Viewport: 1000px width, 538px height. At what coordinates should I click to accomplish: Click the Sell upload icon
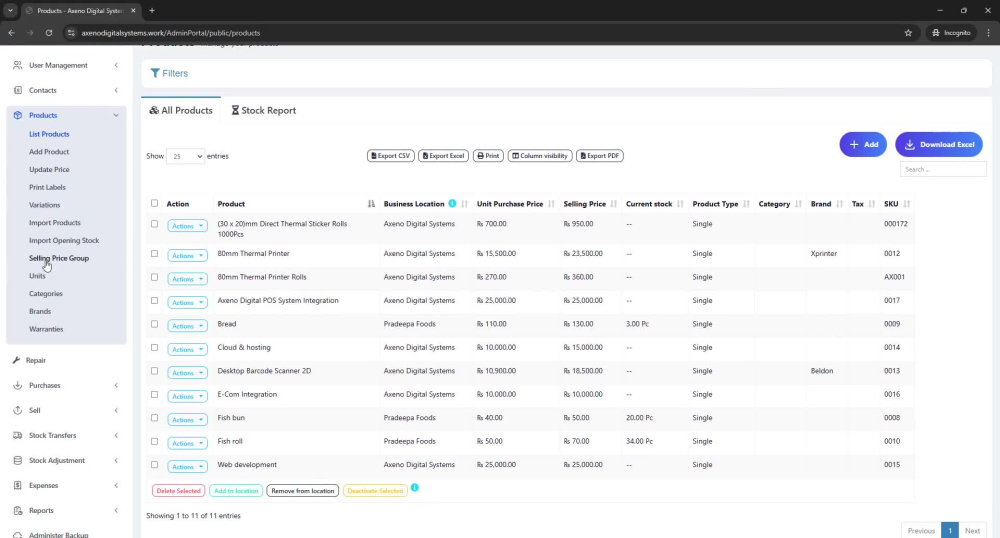point(17,410)
